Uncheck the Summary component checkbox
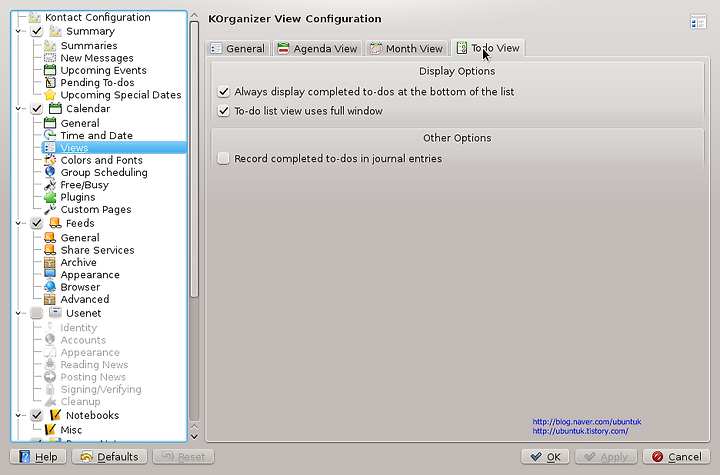 click(36, 31)
